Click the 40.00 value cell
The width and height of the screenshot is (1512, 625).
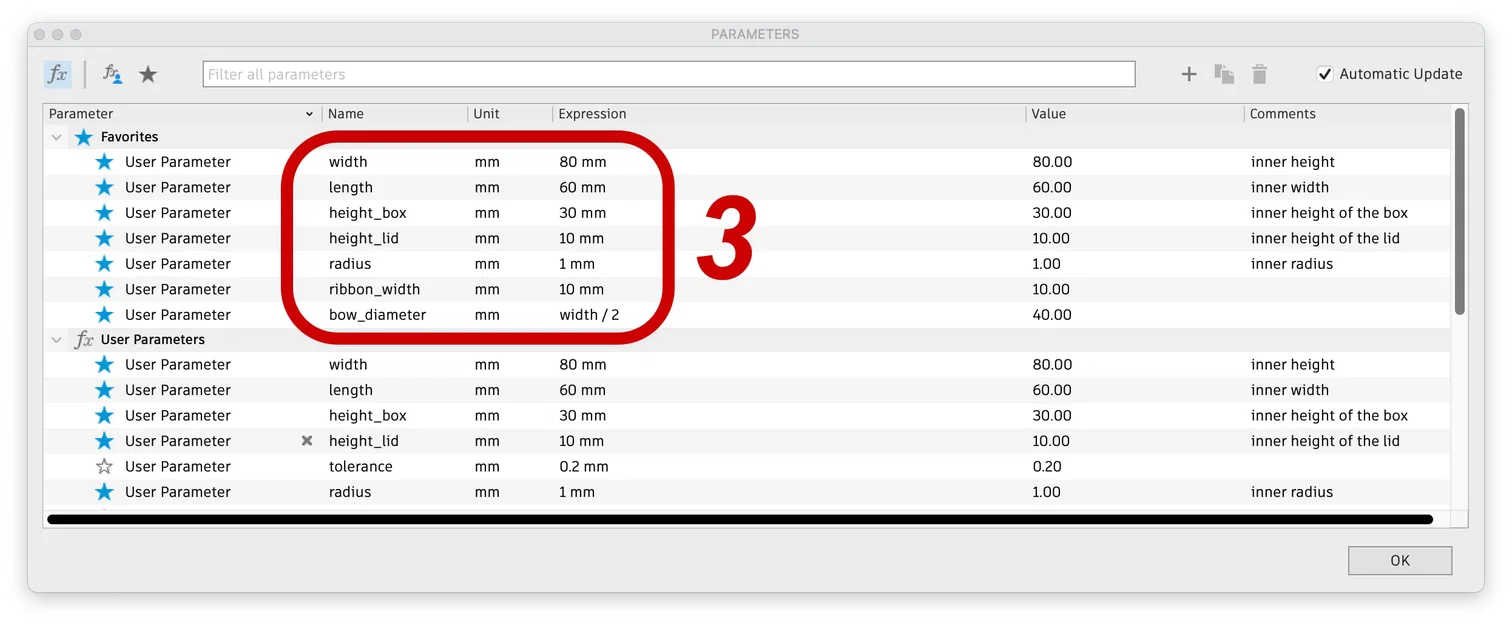click(1052, 315)
